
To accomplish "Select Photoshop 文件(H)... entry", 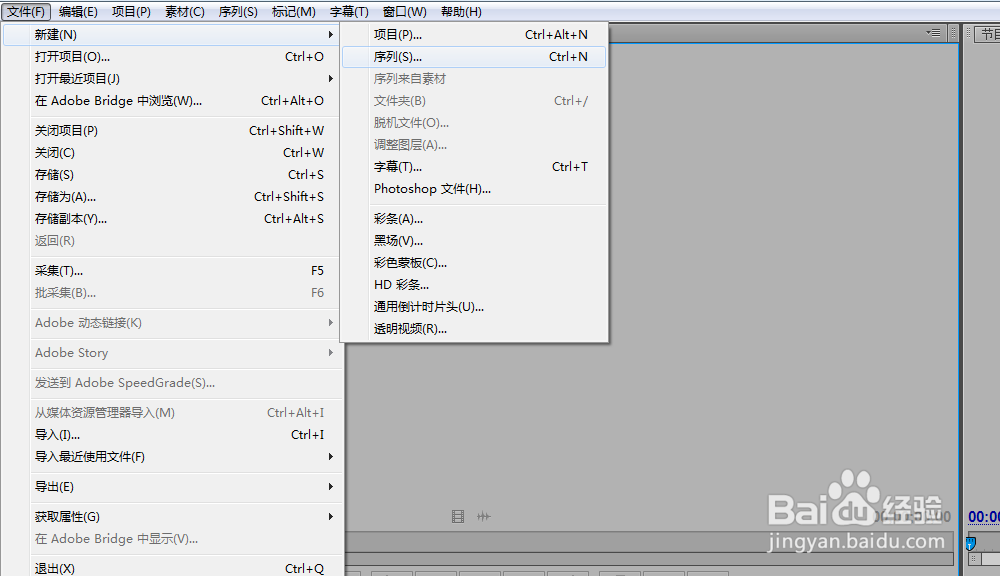I will coord(474,189).
